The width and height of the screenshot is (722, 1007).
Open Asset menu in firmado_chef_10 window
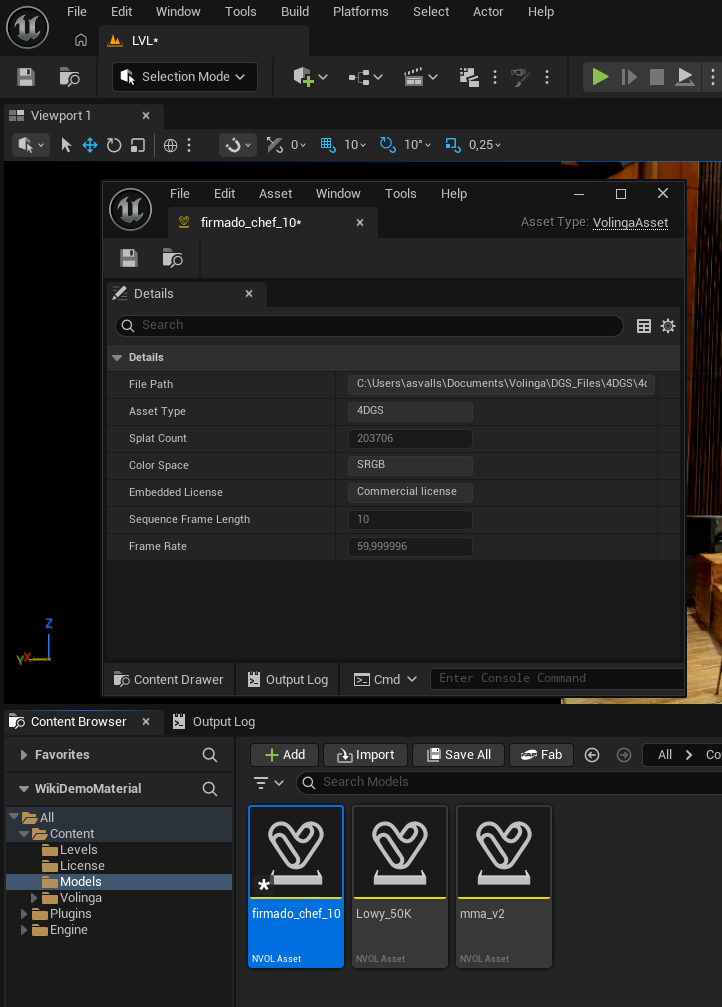(276, 193)
